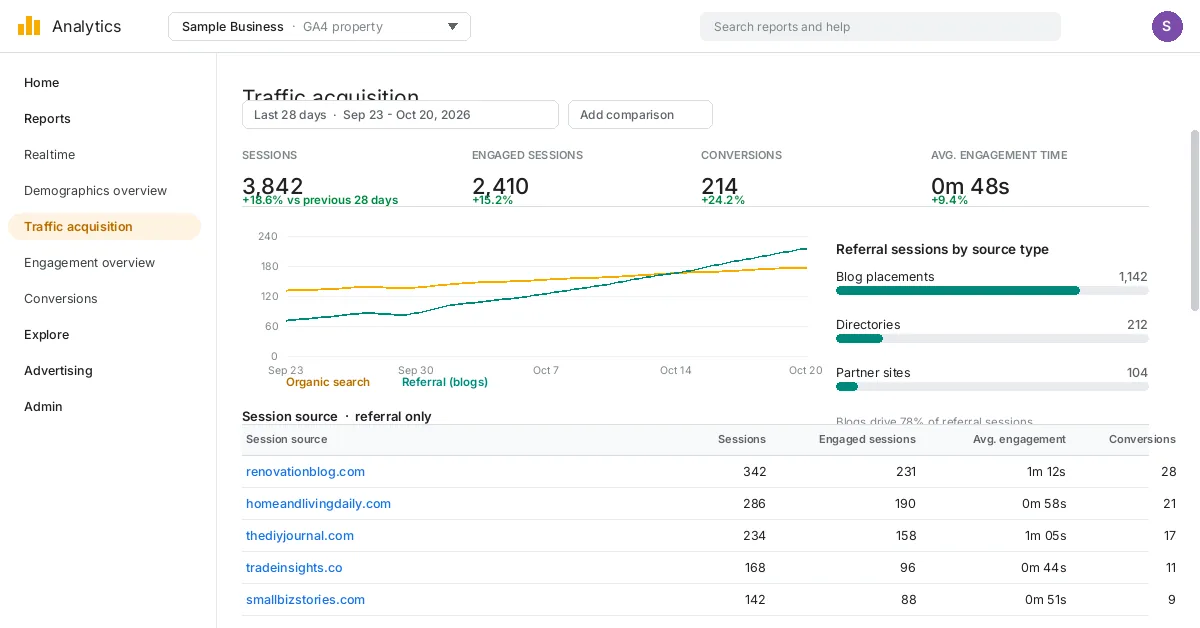
Task: Click the SESSIONS metric value 3,842
Action: pyautogui.click(x=273, y=186)
